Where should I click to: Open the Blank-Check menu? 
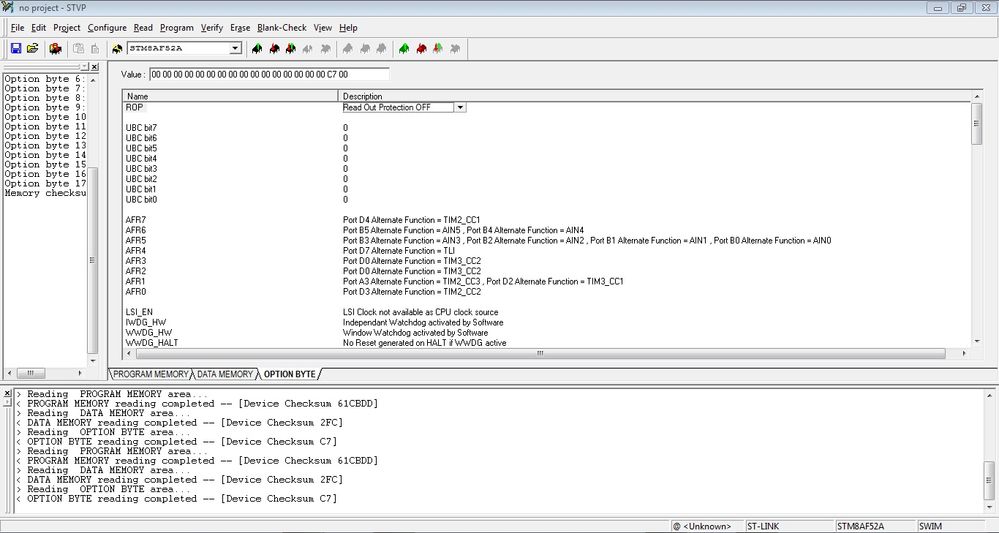(282, 28)
